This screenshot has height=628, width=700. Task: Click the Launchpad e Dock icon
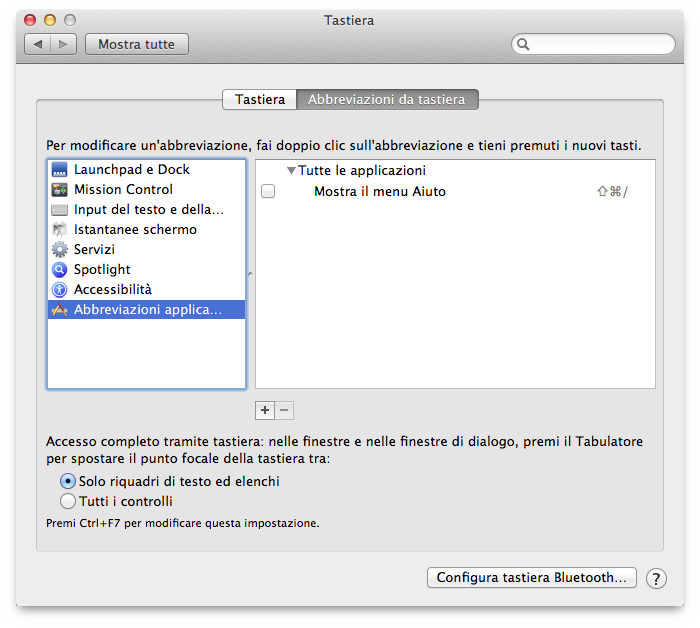pyautogui.click(x=59, y=170)
